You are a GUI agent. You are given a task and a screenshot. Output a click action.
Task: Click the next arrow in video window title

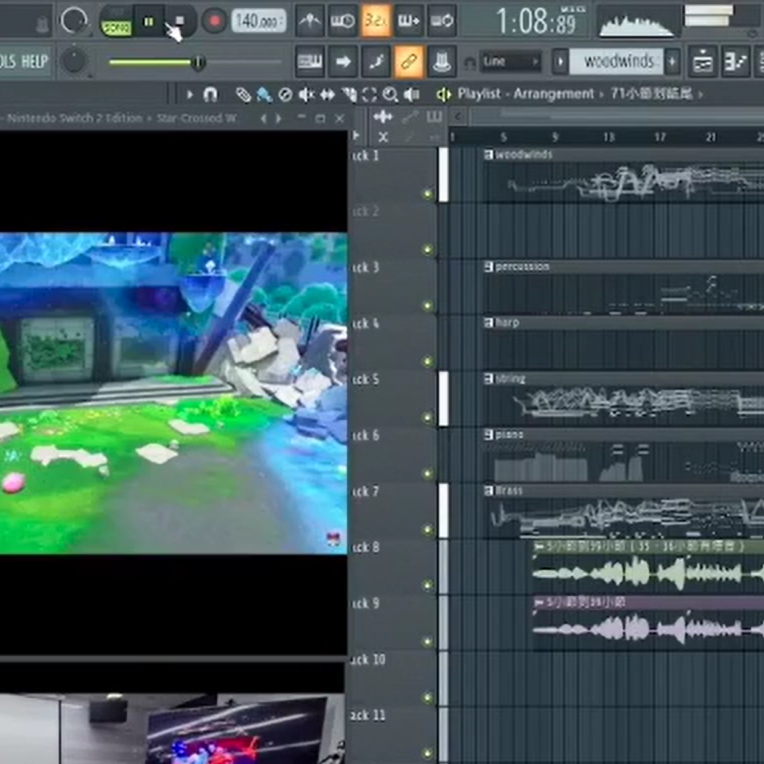[278, 118]
